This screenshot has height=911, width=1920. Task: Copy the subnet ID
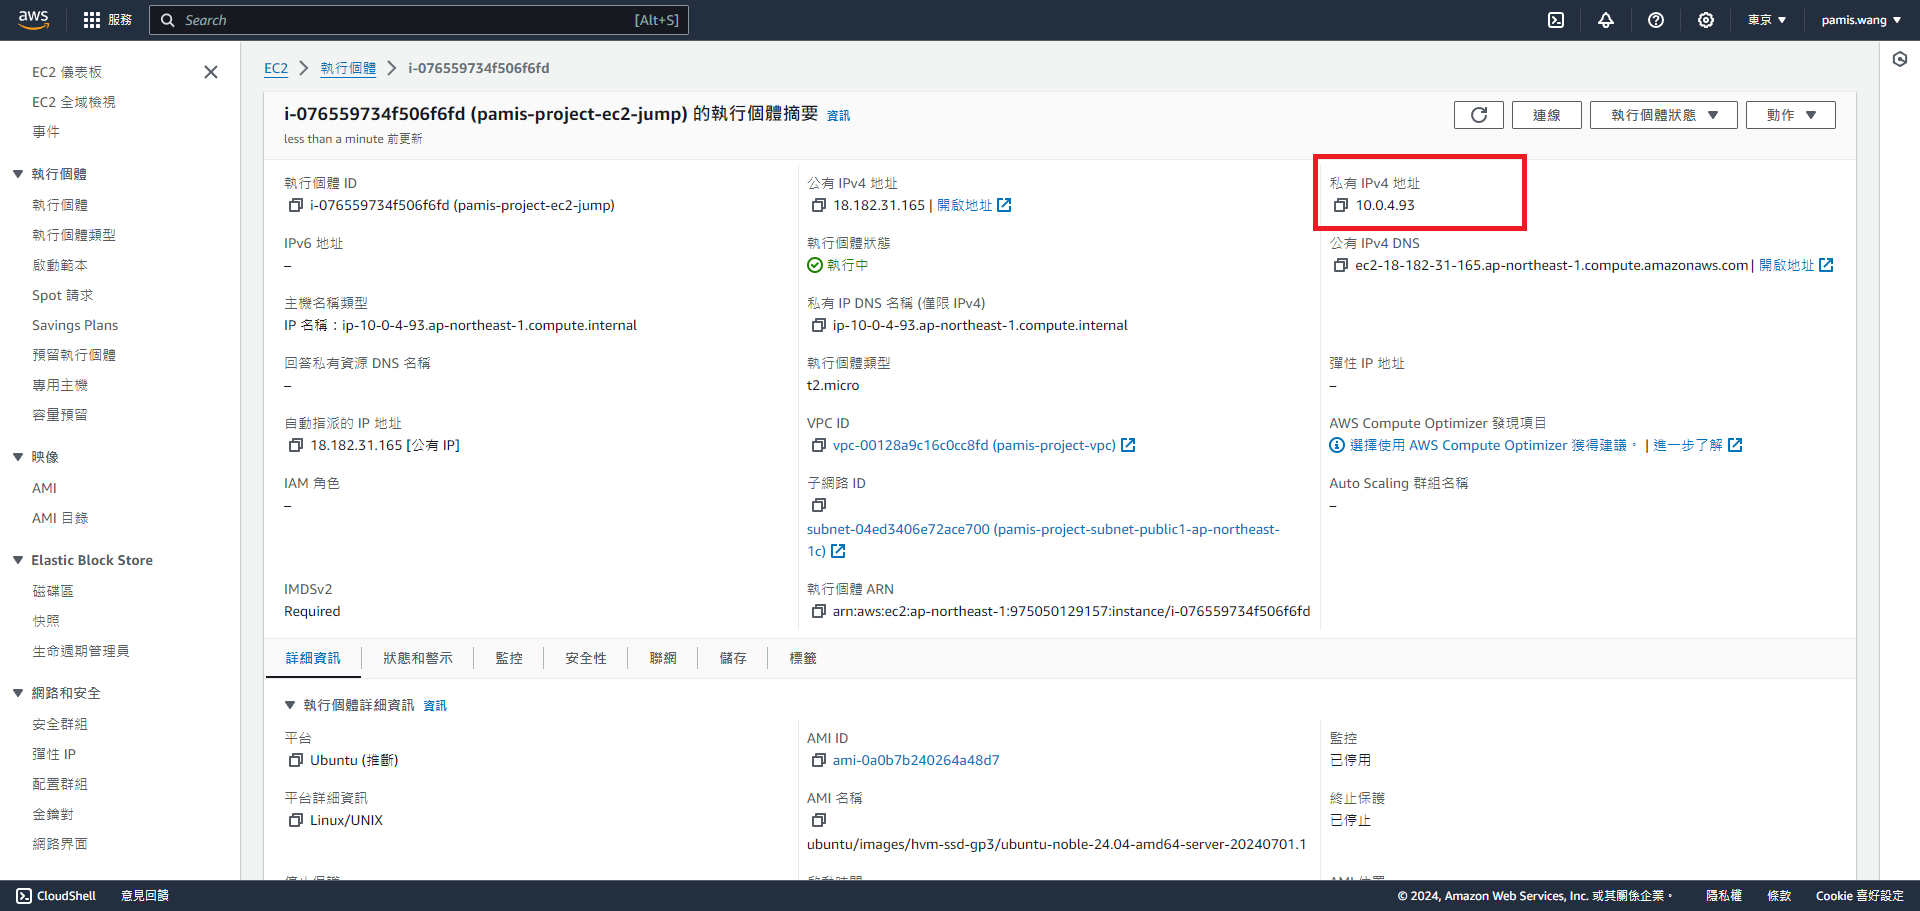(x=819, y=505)
